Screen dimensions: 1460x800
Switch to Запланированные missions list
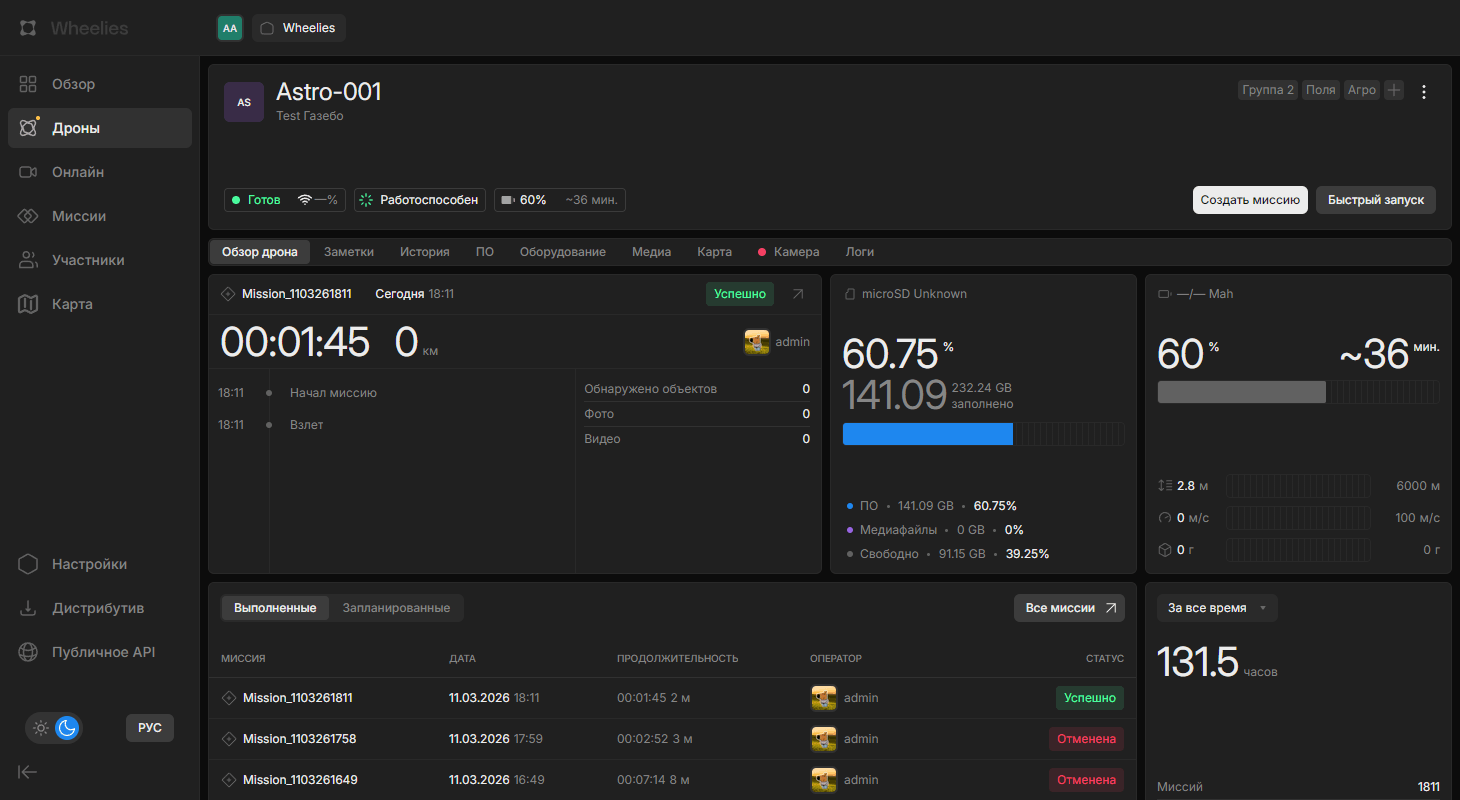tap(396, 608)
